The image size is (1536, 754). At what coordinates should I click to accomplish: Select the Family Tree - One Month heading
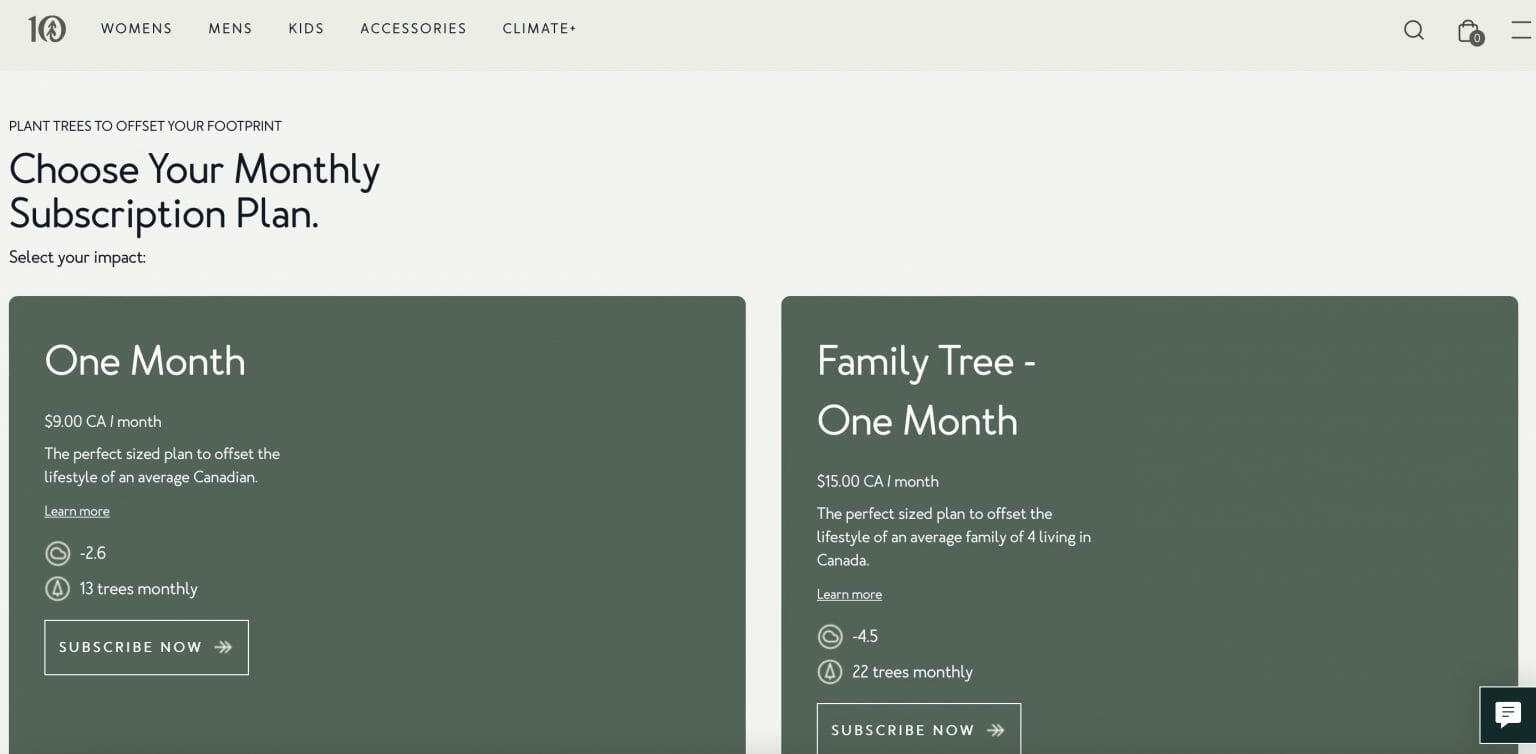pos(925,391)
